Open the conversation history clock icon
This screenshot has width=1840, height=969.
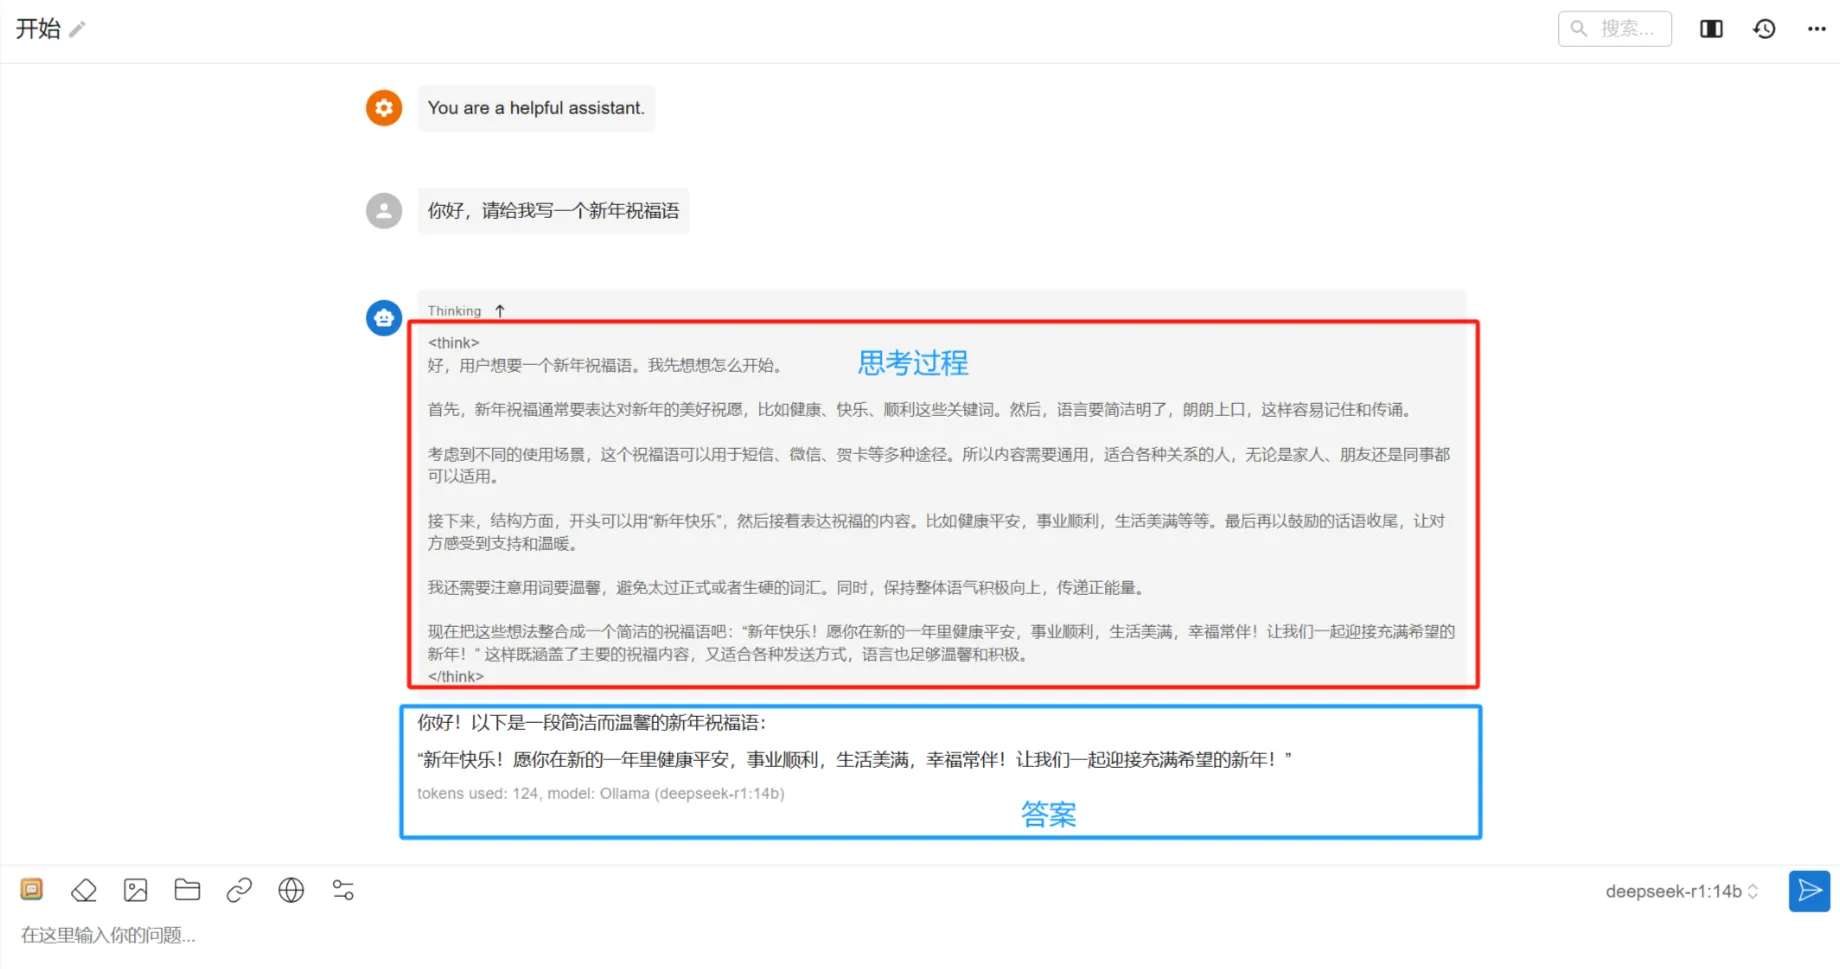(1764, 29)
